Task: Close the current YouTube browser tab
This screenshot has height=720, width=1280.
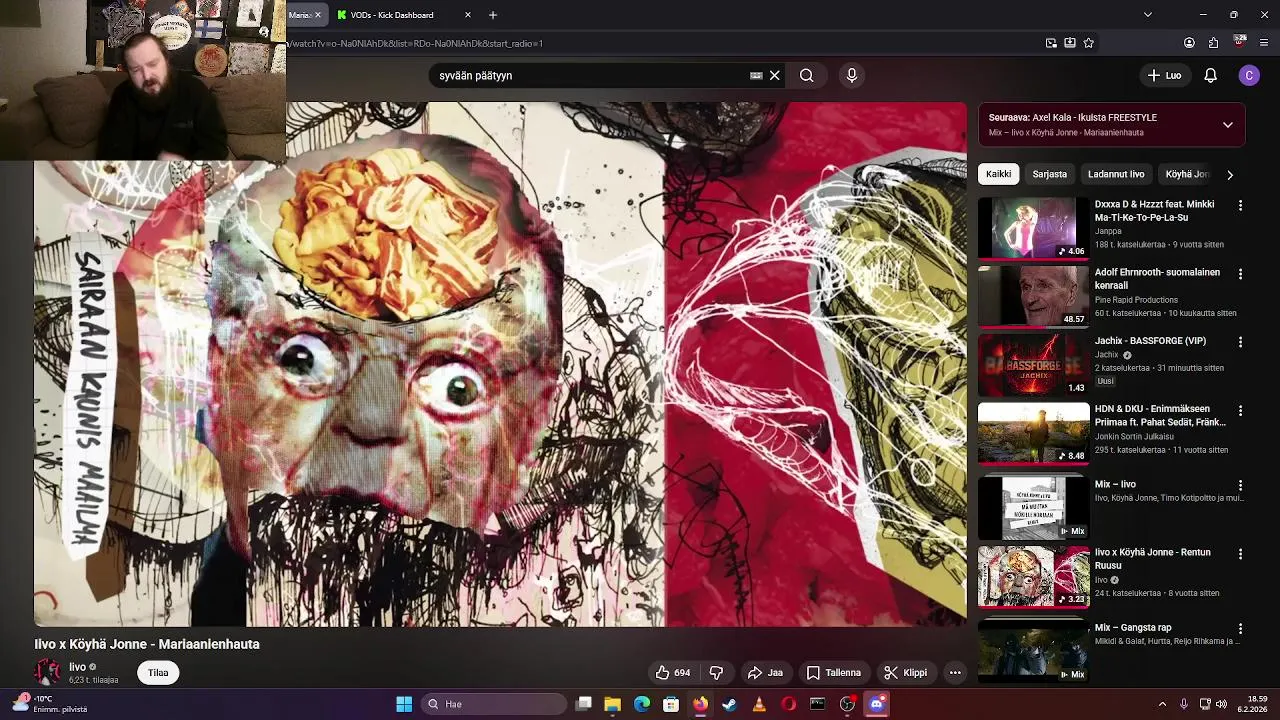Action: (318, 15)
